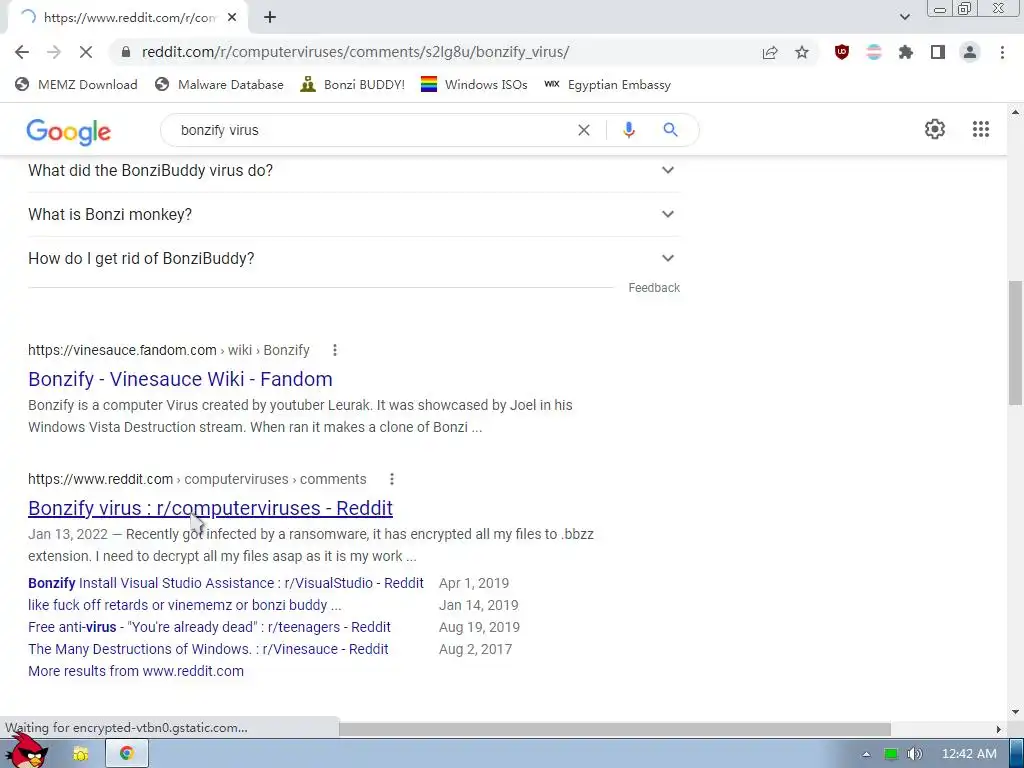
Task: Expand 'What did the BonziBuddy virus do?'
Action: (x=353, y=170)
